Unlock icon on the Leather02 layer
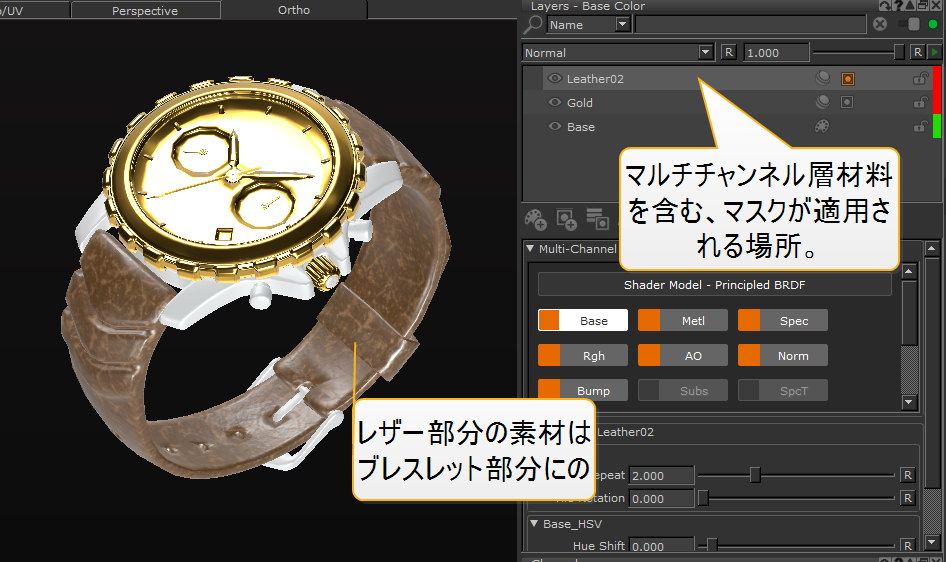946x562 pixels. click(x=920, y=78)
